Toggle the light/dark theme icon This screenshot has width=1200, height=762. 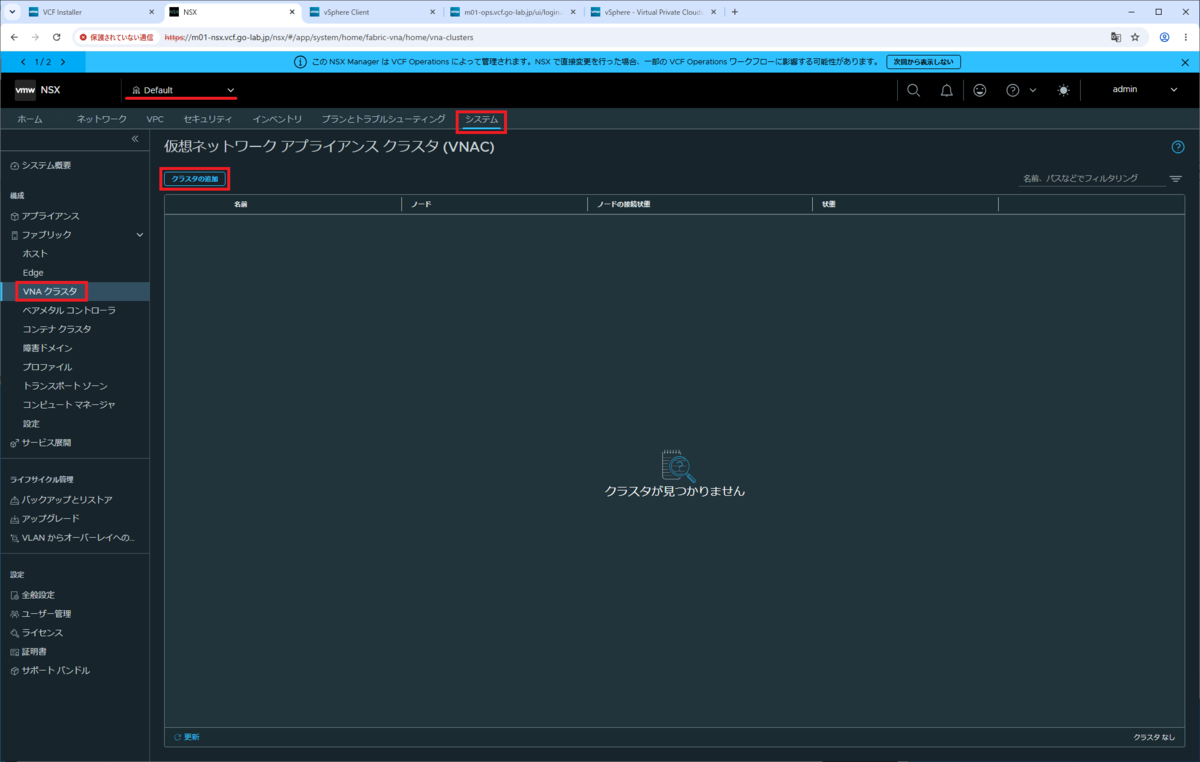pos(1063,90)
